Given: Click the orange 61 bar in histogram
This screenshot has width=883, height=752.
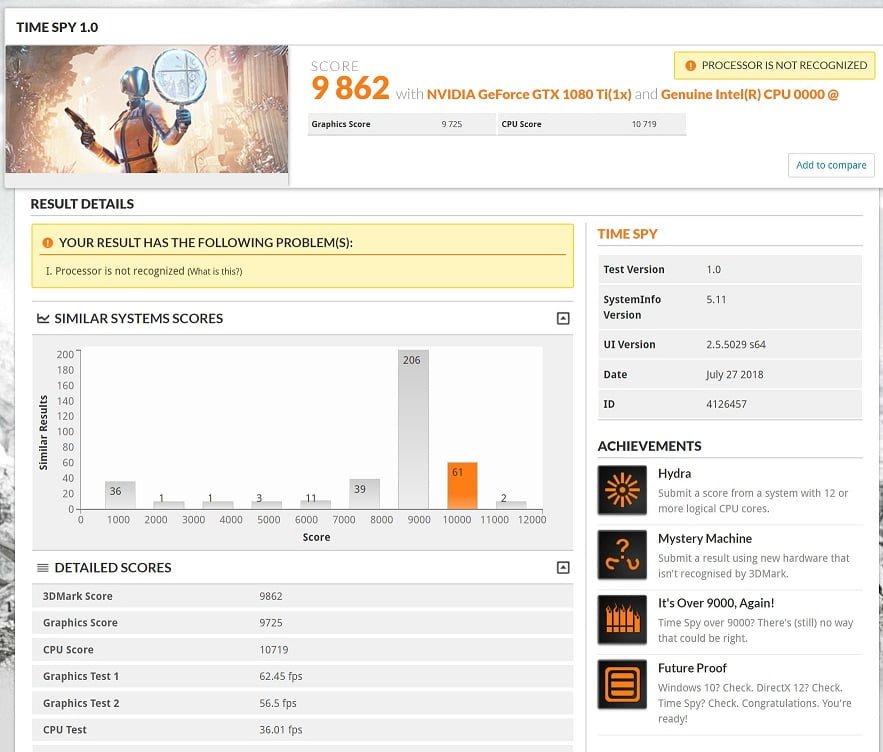Looking at the screenshot, I should pos(462,486).
